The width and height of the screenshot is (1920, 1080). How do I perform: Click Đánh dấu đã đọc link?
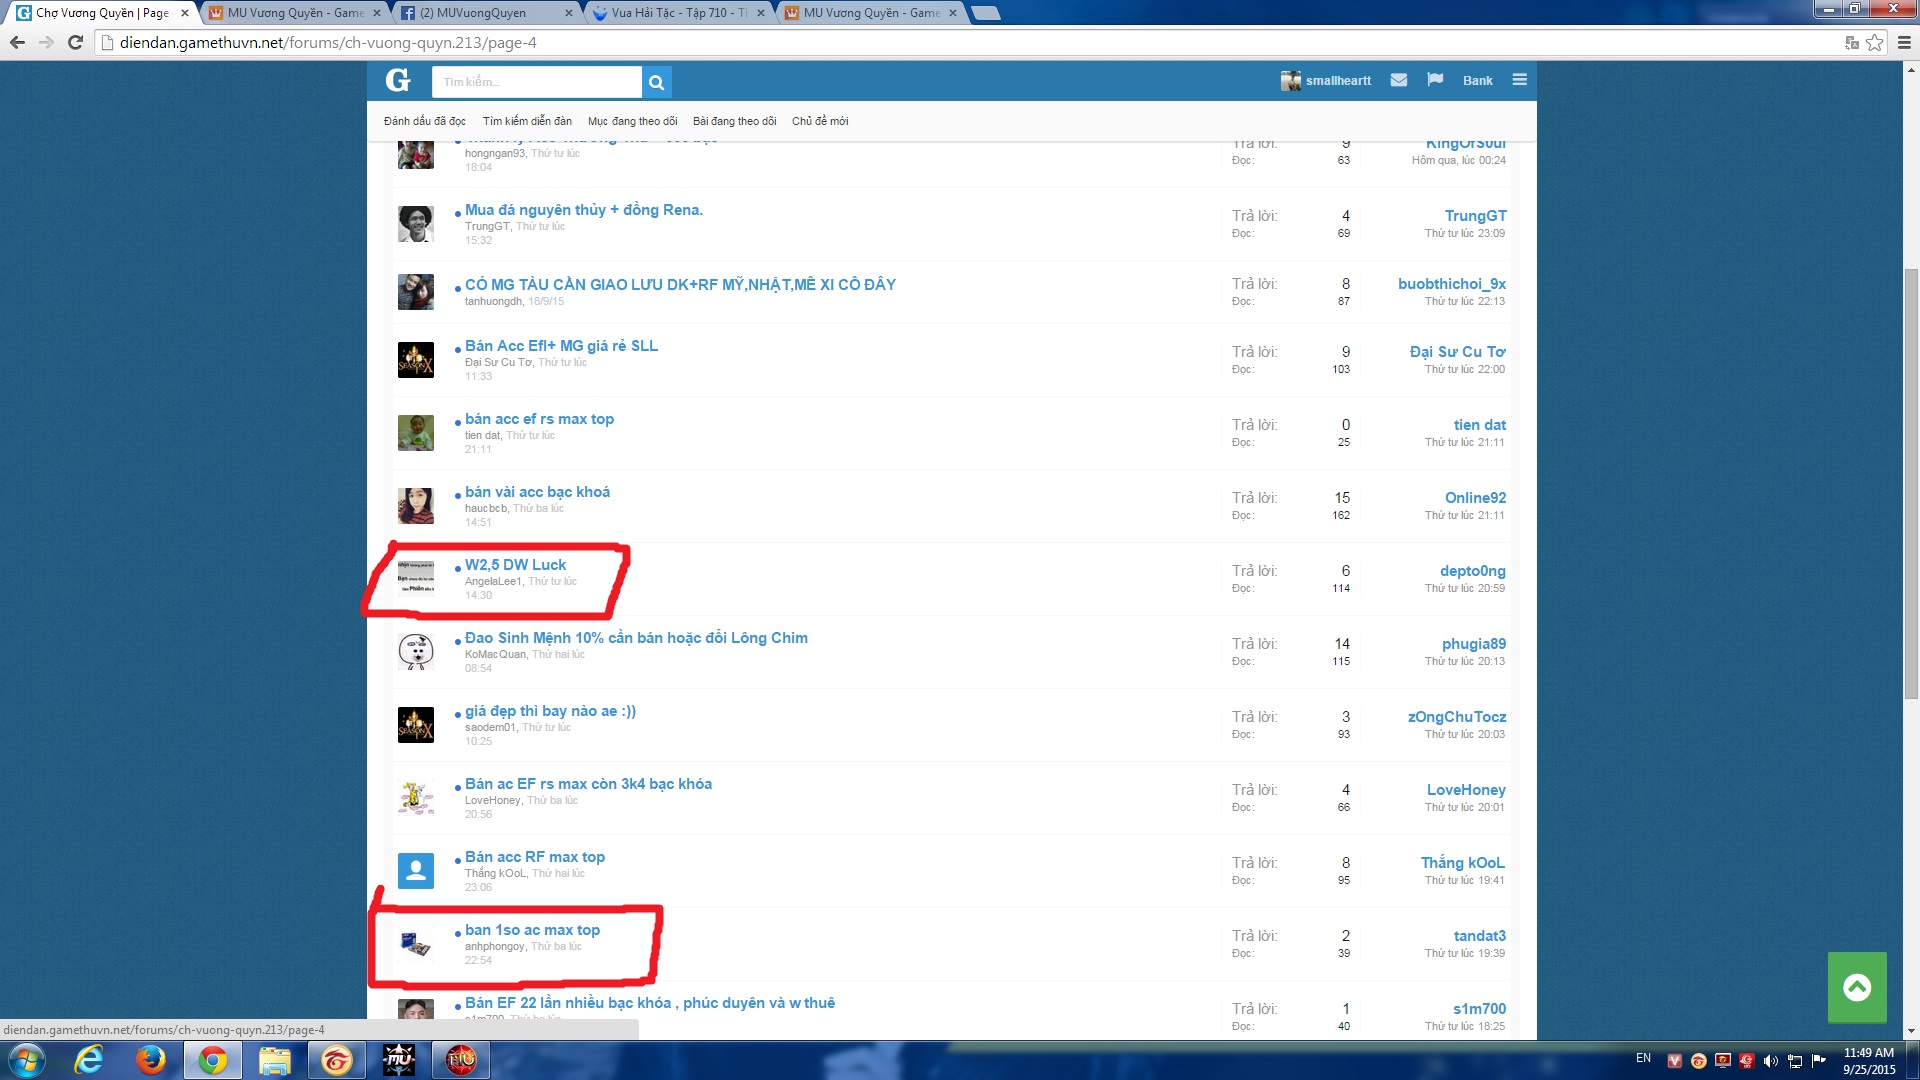tap(424, 121)
